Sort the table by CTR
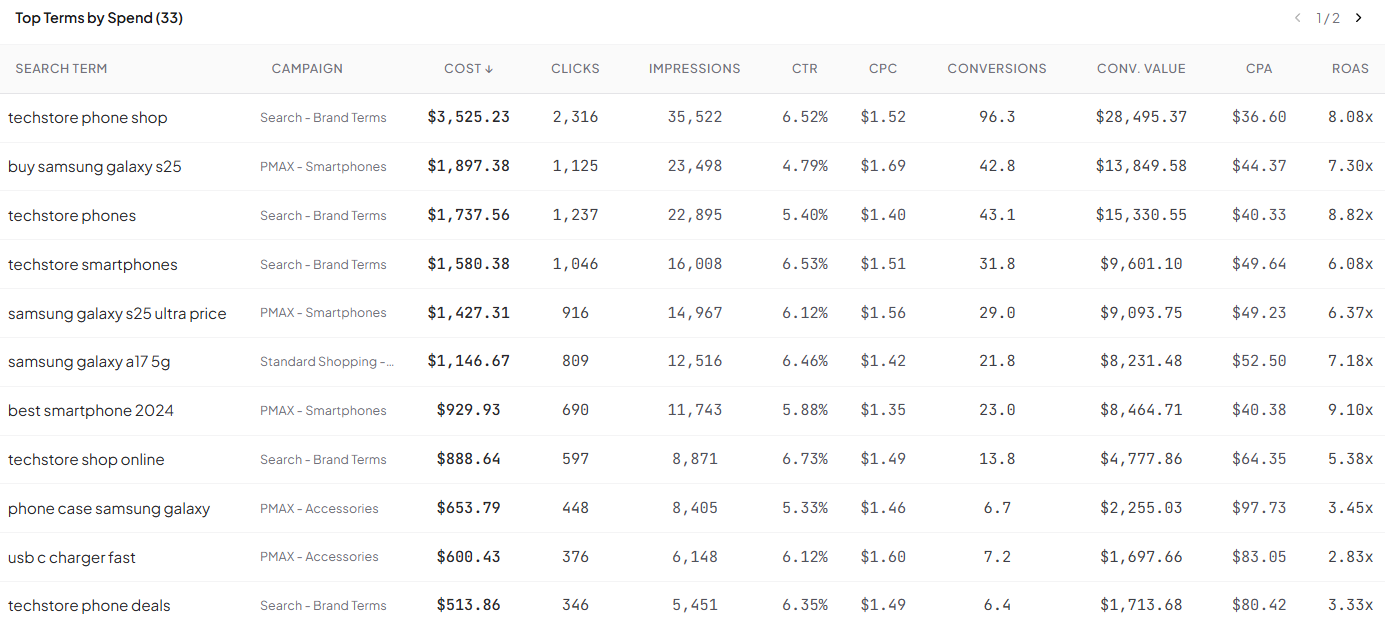The image size is (1385, 628). tap(805, 68)
